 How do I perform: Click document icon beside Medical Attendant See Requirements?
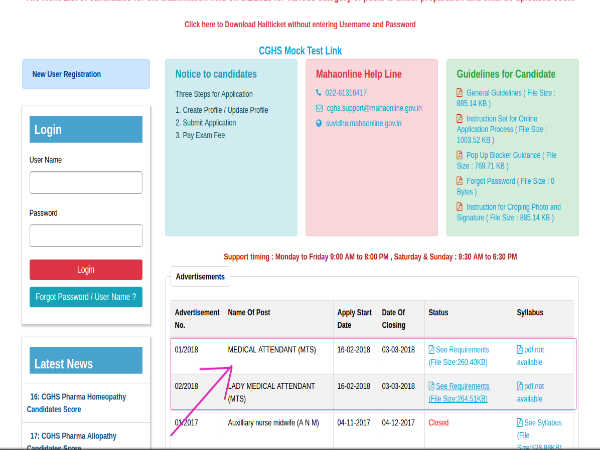tap(431, 349)
